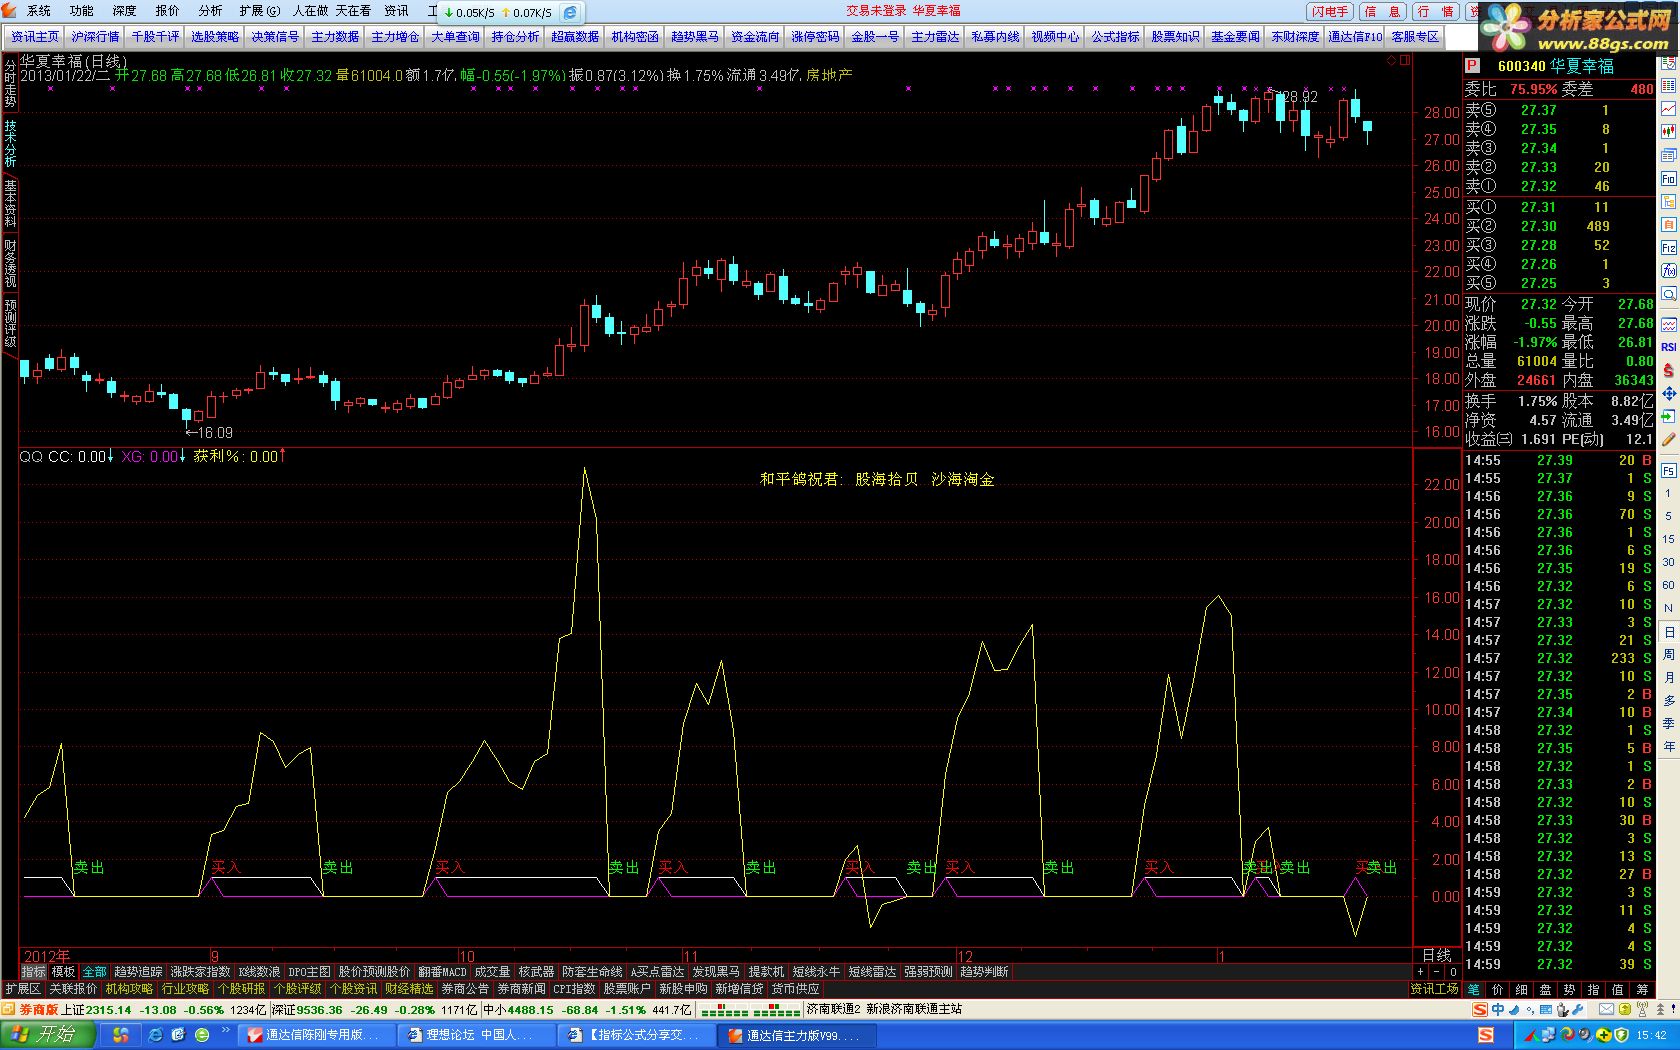
Task: Open the 系统 menu
Action: coord(39,11)
